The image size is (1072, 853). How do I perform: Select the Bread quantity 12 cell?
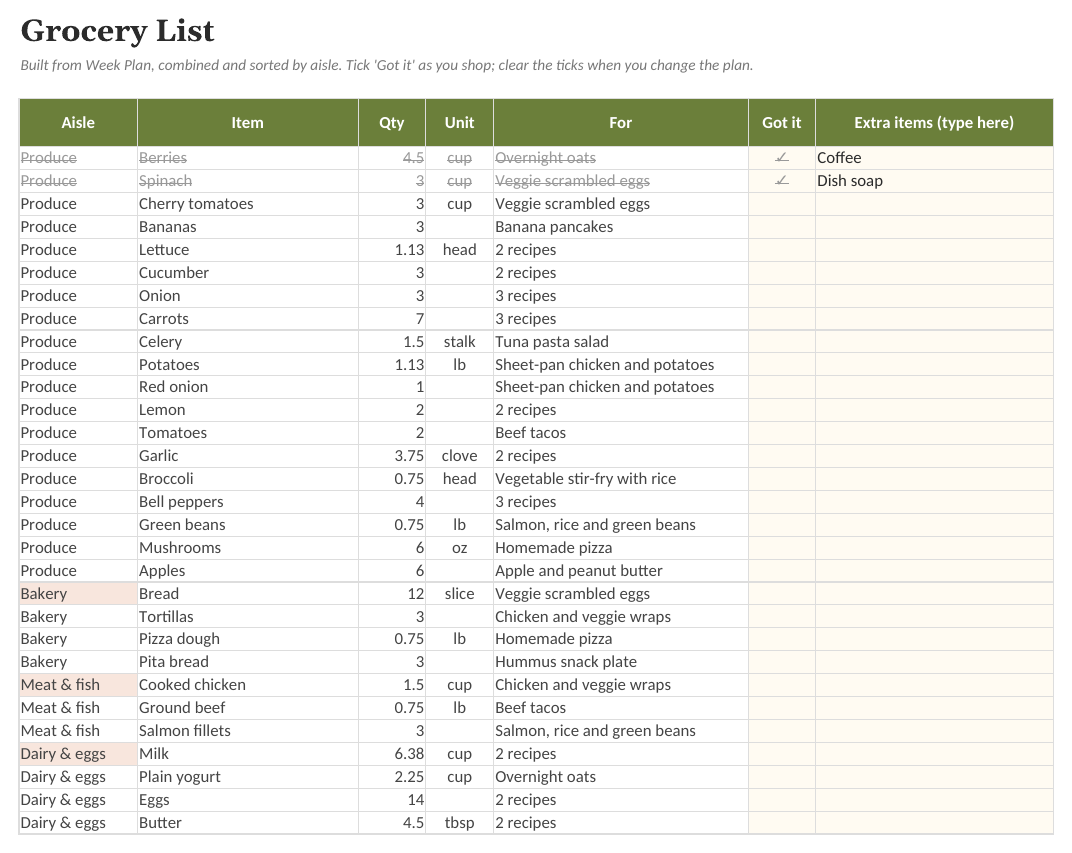click(392, 593)
